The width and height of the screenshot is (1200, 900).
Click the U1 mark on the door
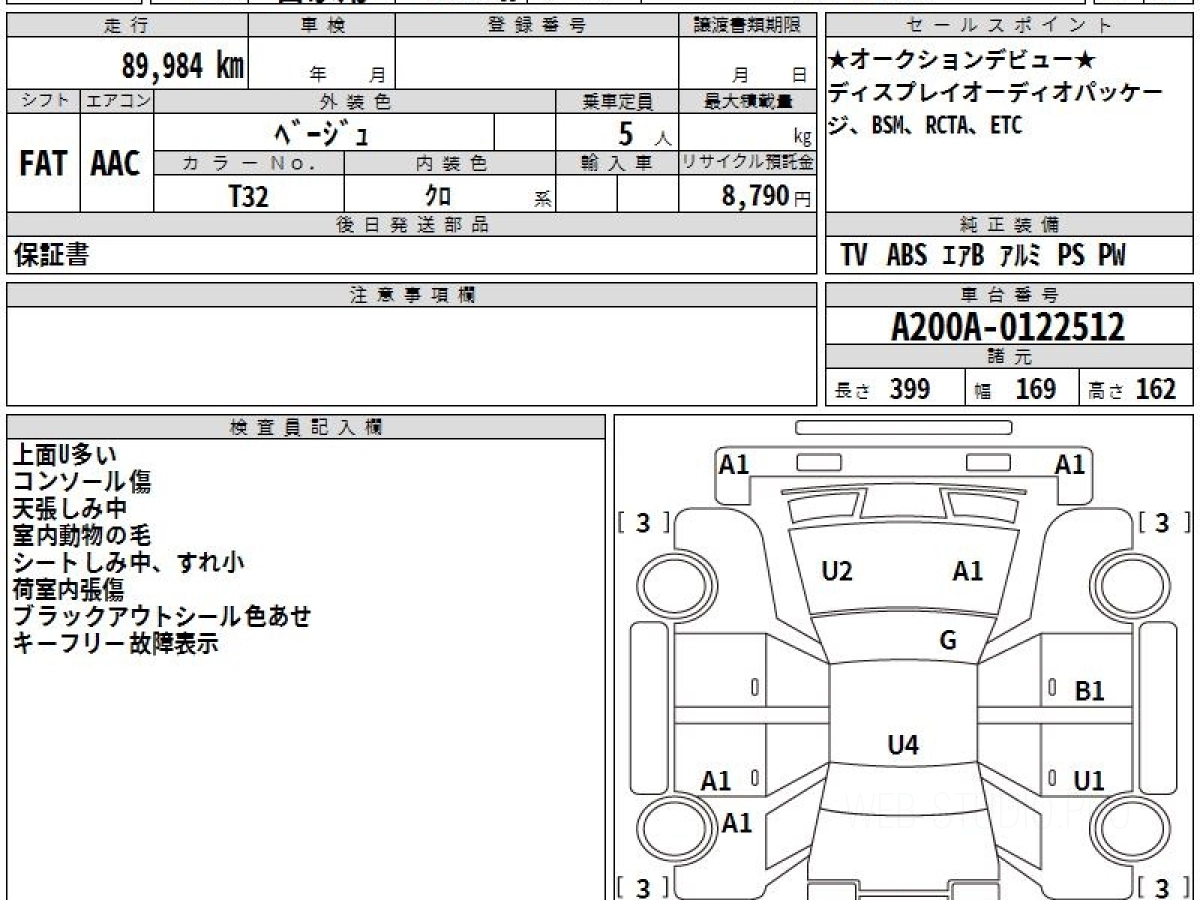click(1089, 781)
